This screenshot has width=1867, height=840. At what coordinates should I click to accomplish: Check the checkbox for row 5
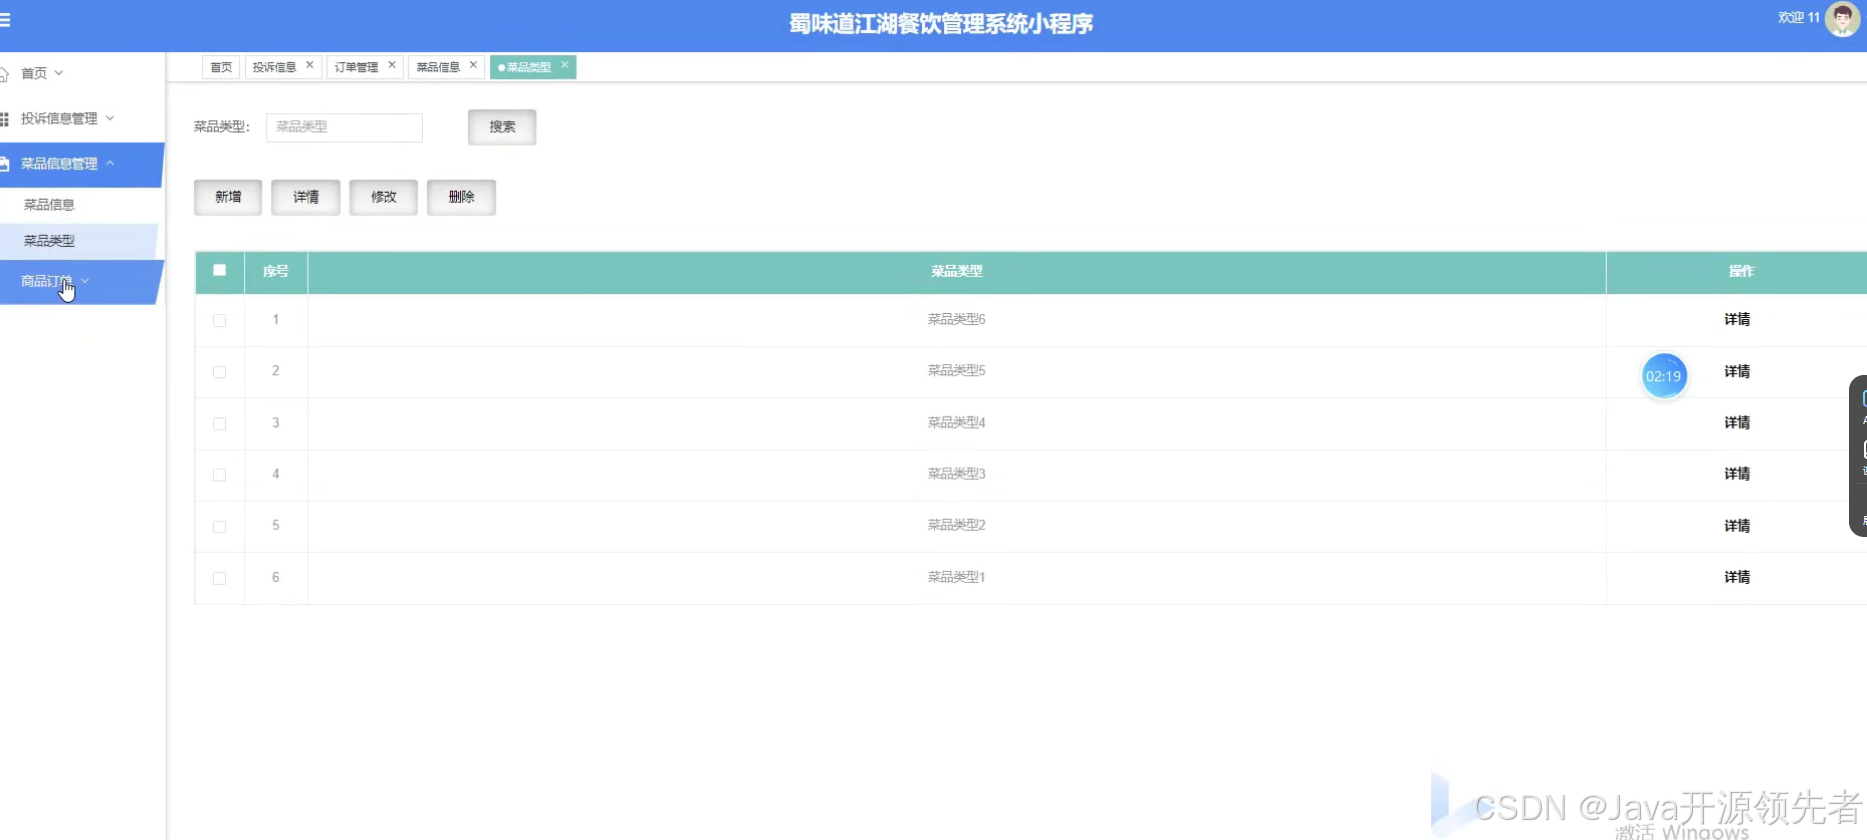click(x=220, y=527)
